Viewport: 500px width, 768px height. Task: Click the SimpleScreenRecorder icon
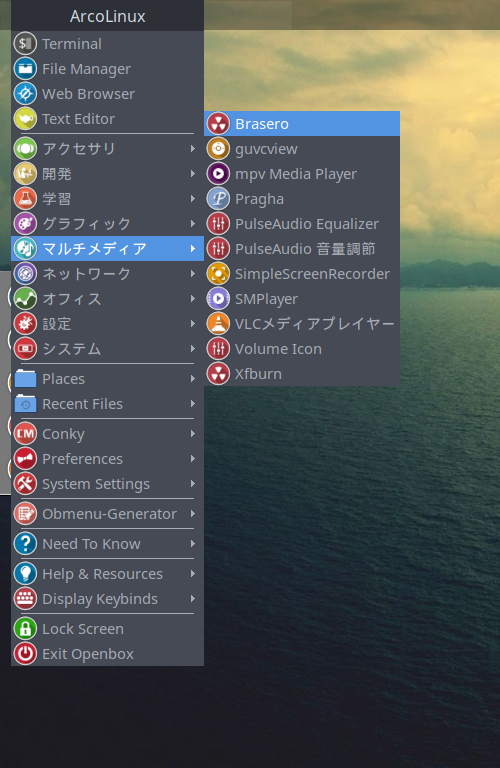point(218,274)
